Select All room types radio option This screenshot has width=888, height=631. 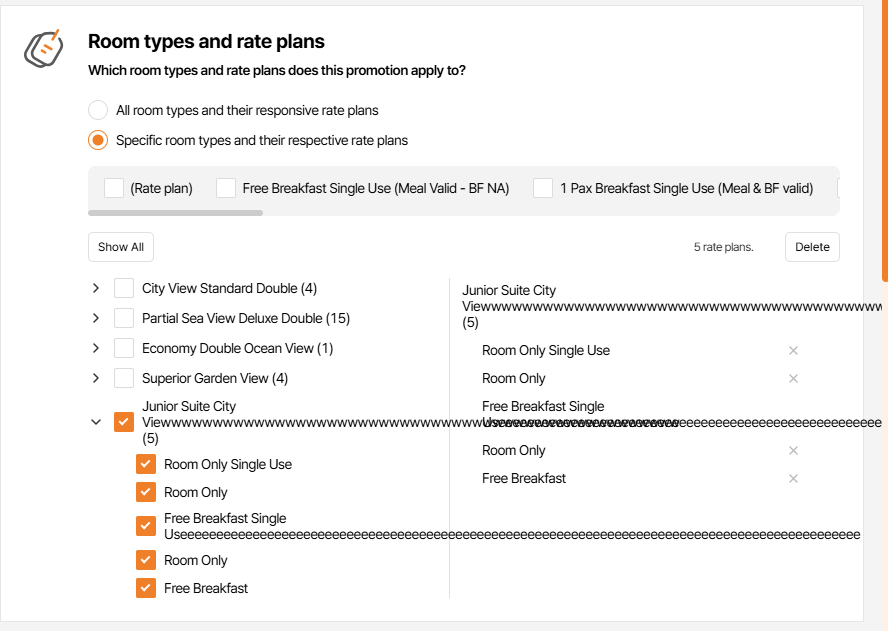pyautogui.click(x=98, y=110)
